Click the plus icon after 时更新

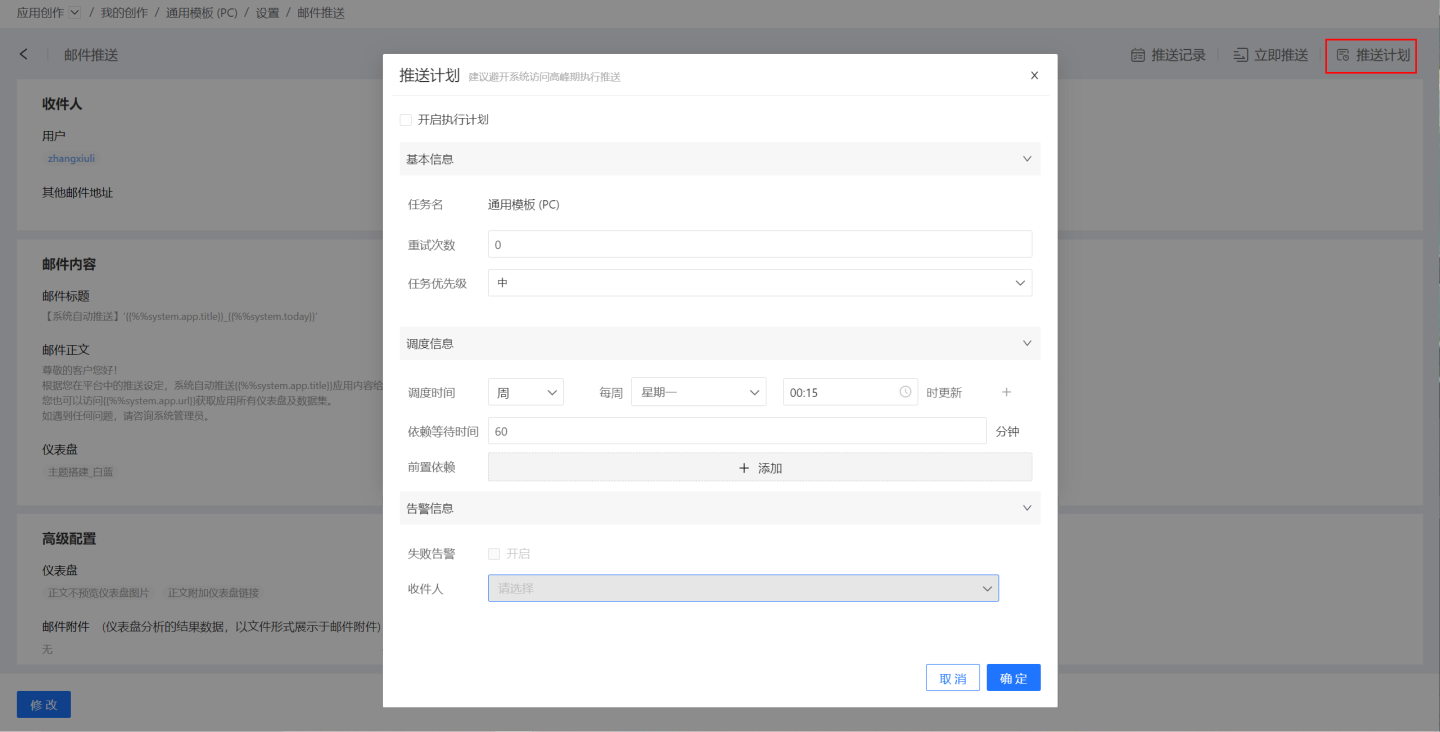tap(1007, 392)
